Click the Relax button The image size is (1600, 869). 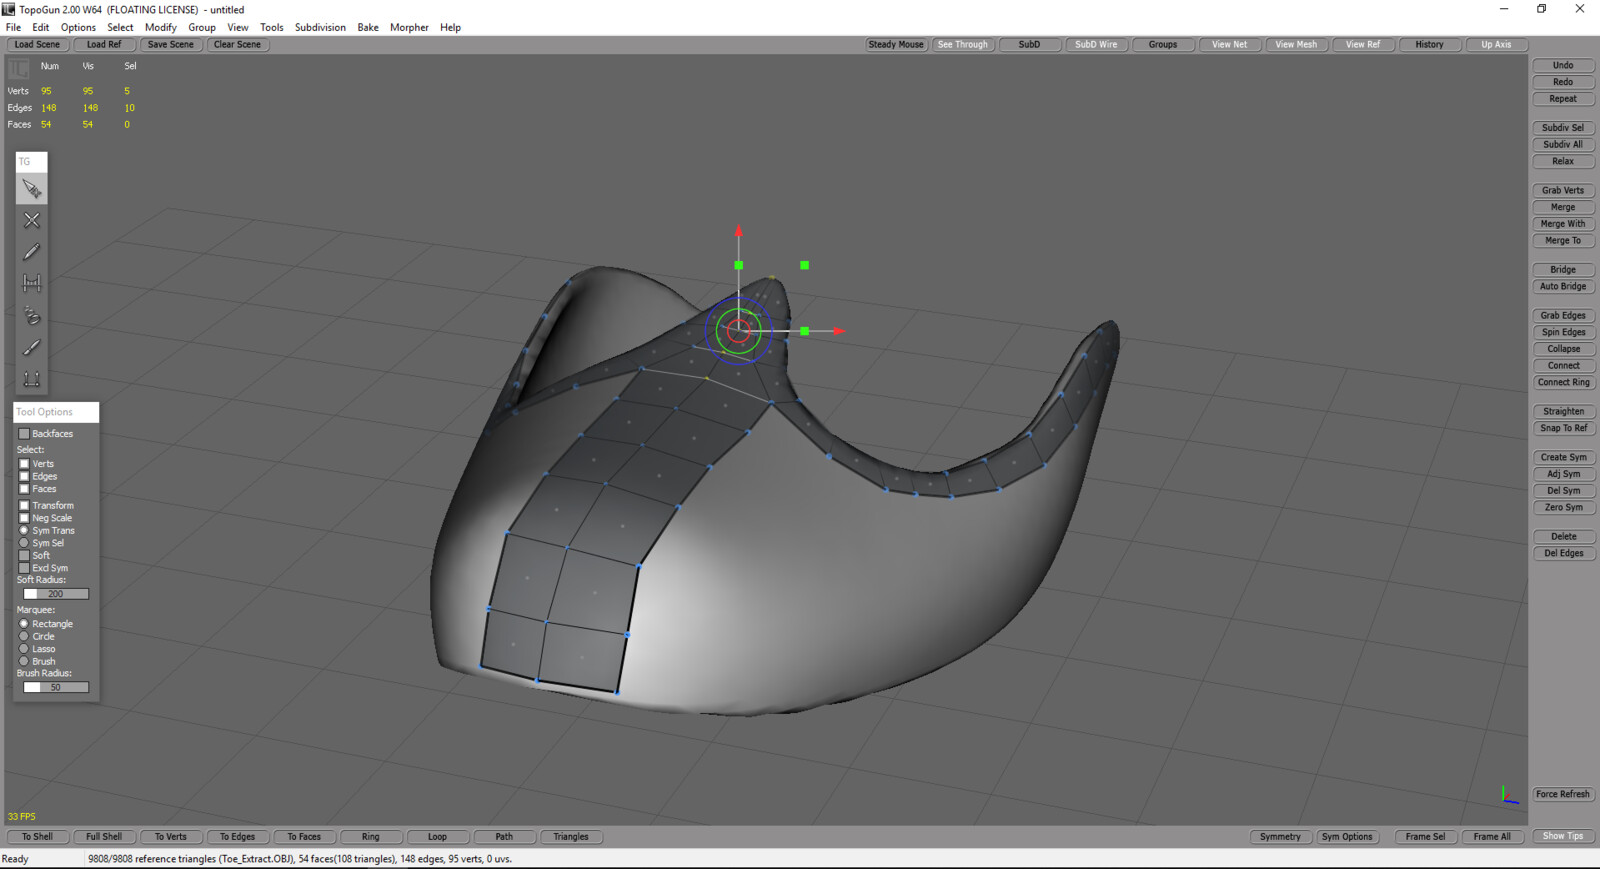pyautogui.click(x=1563, y=161)
